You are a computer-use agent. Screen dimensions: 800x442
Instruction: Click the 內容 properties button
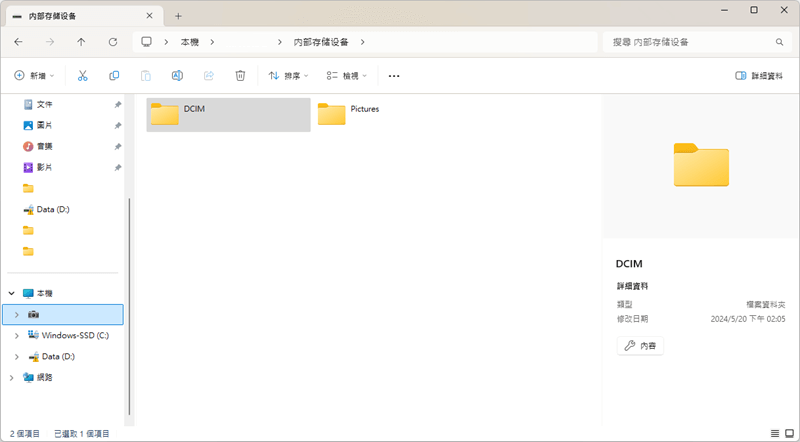[x=640, y=346]
